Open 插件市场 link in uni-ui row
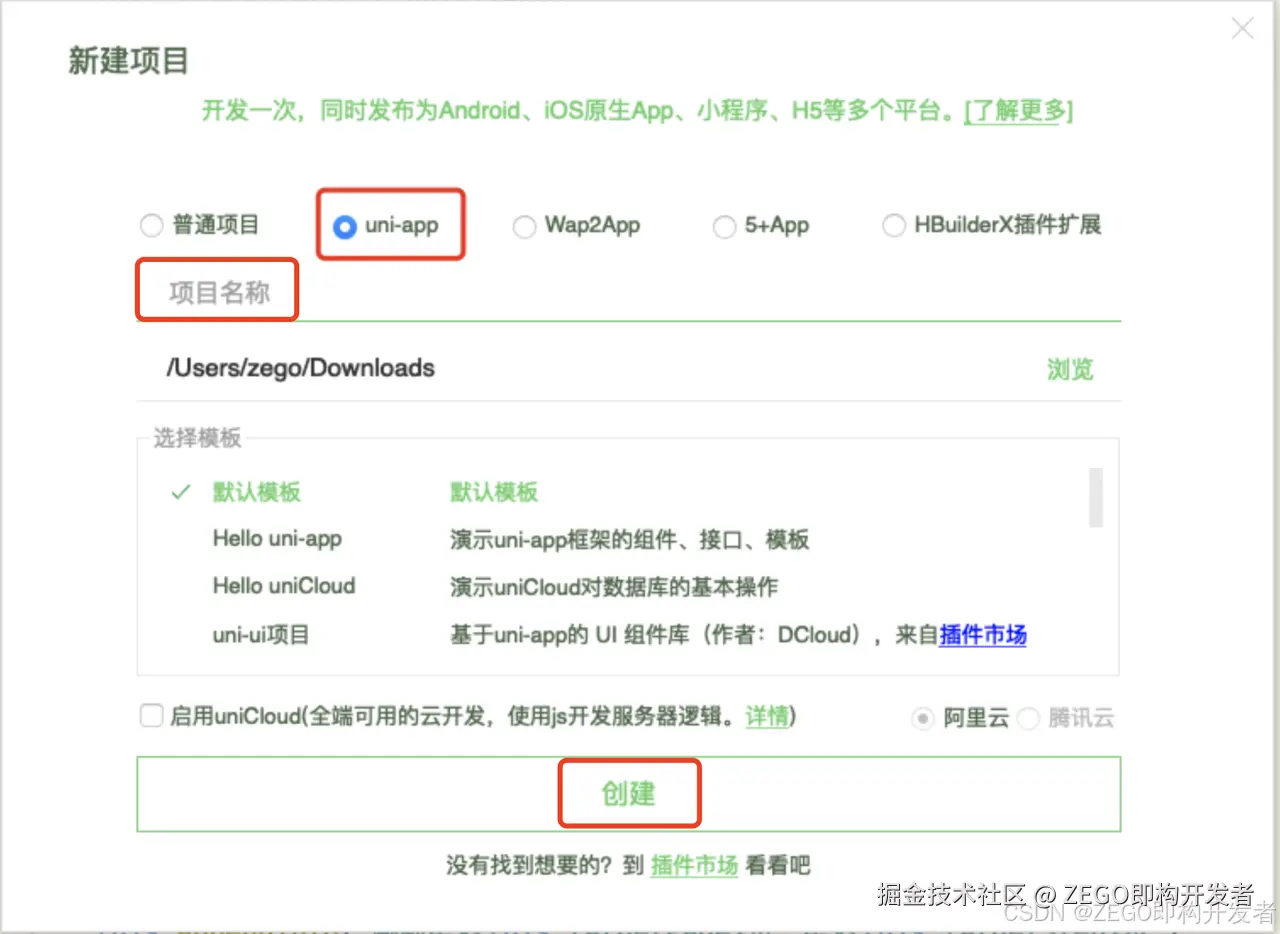 pos(983,635)
